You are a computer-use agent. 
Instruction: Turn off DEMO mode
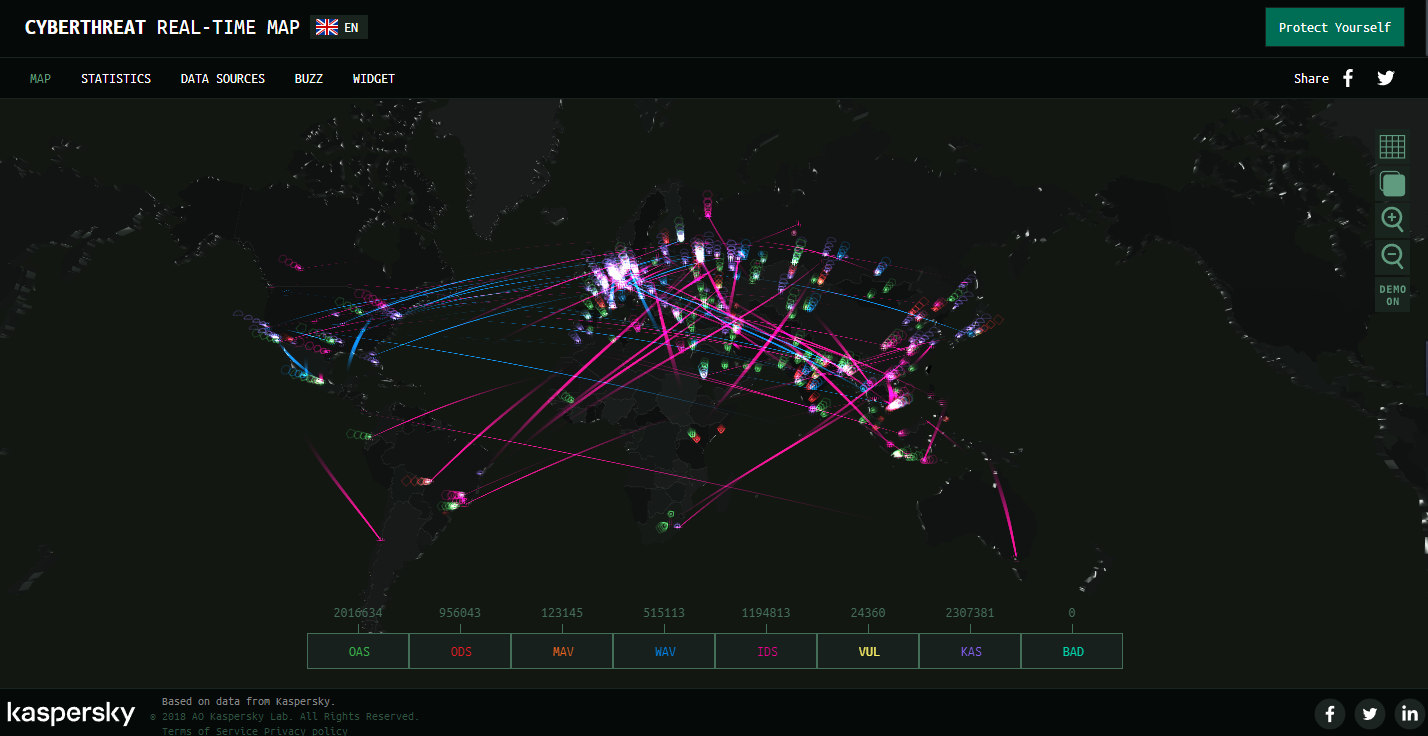tap(1392, 295)
